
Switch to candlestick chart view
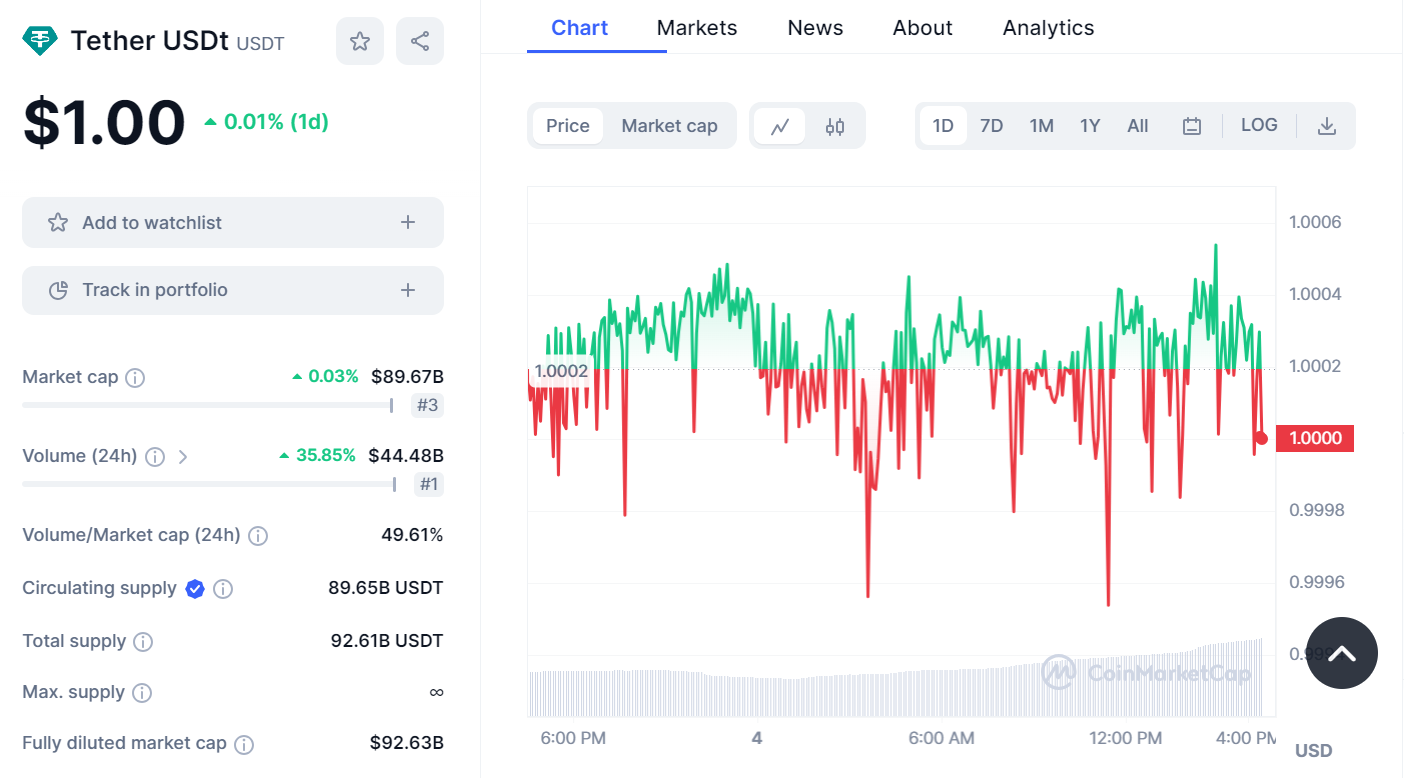click(x=835, y=126)
